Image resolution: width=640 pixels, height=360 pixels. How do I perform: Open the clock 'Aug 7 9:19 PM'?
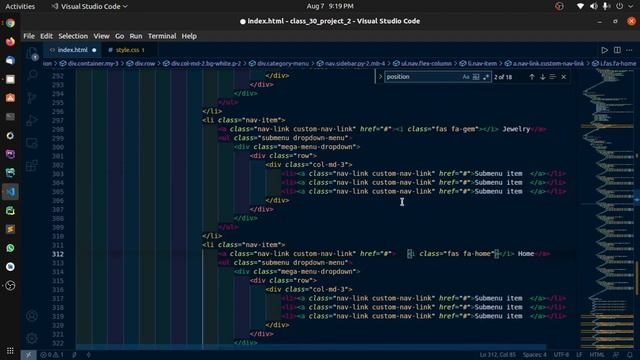[x=330, y=6]
